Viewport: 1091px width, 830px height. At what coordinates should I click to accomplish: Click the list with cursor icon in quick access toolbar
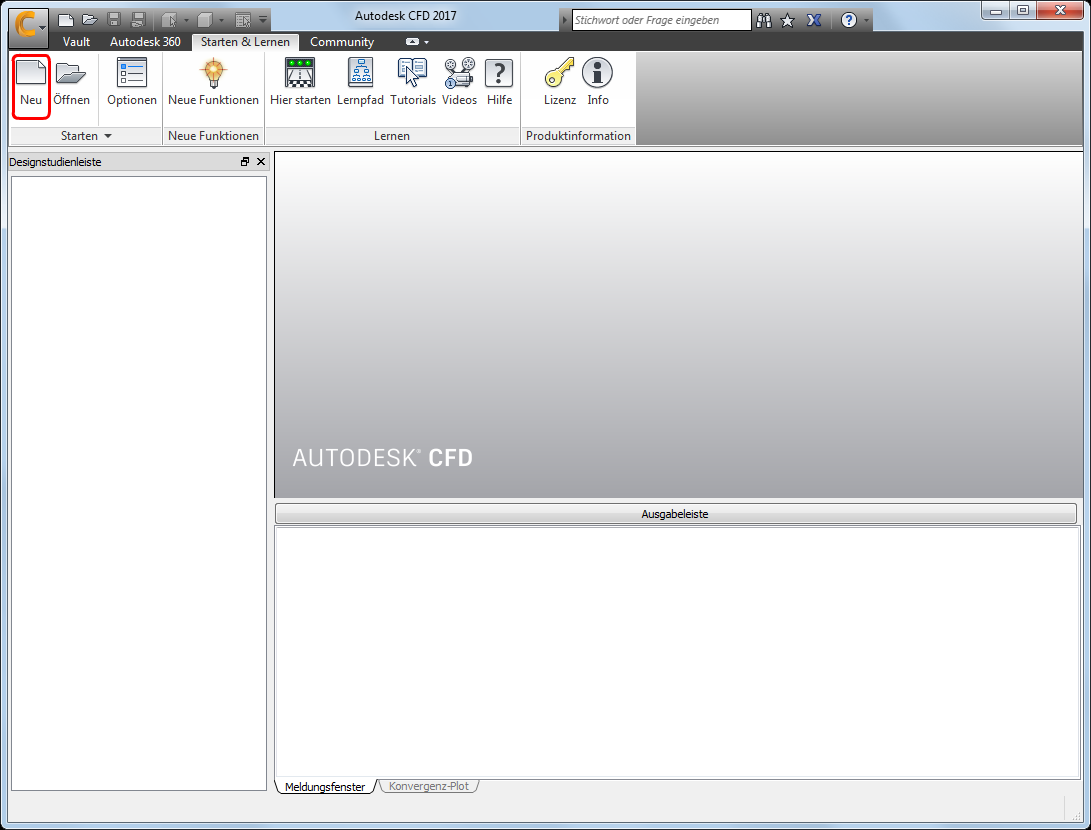[x=243, y=20]
